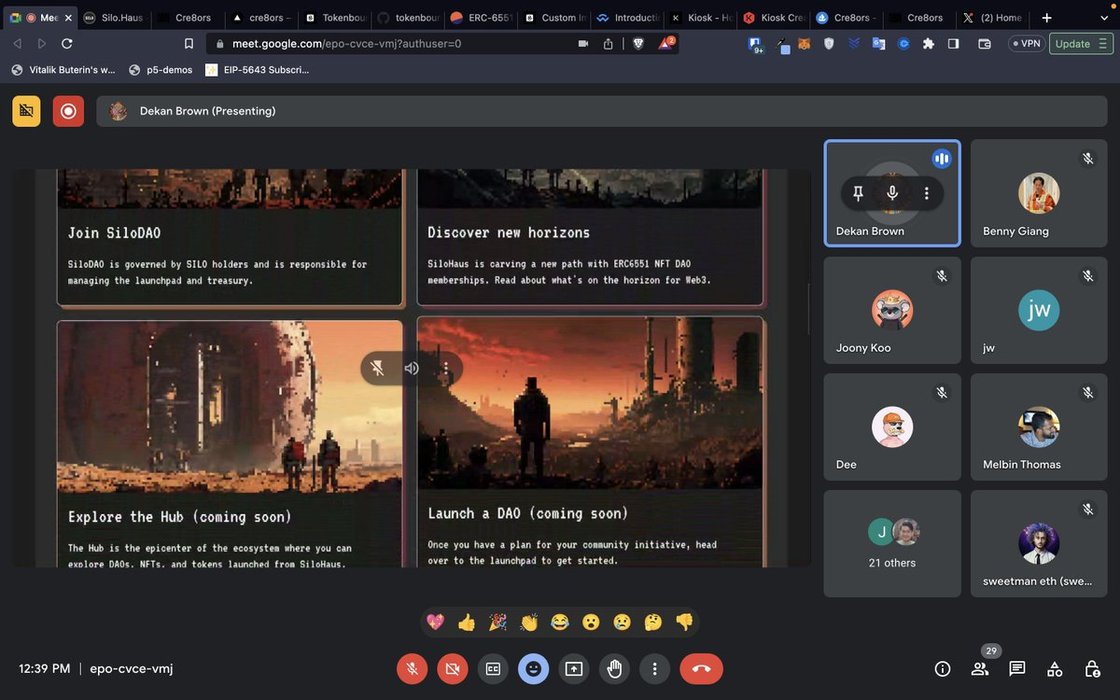Open the Join SiloDAO card

(230, 239)
